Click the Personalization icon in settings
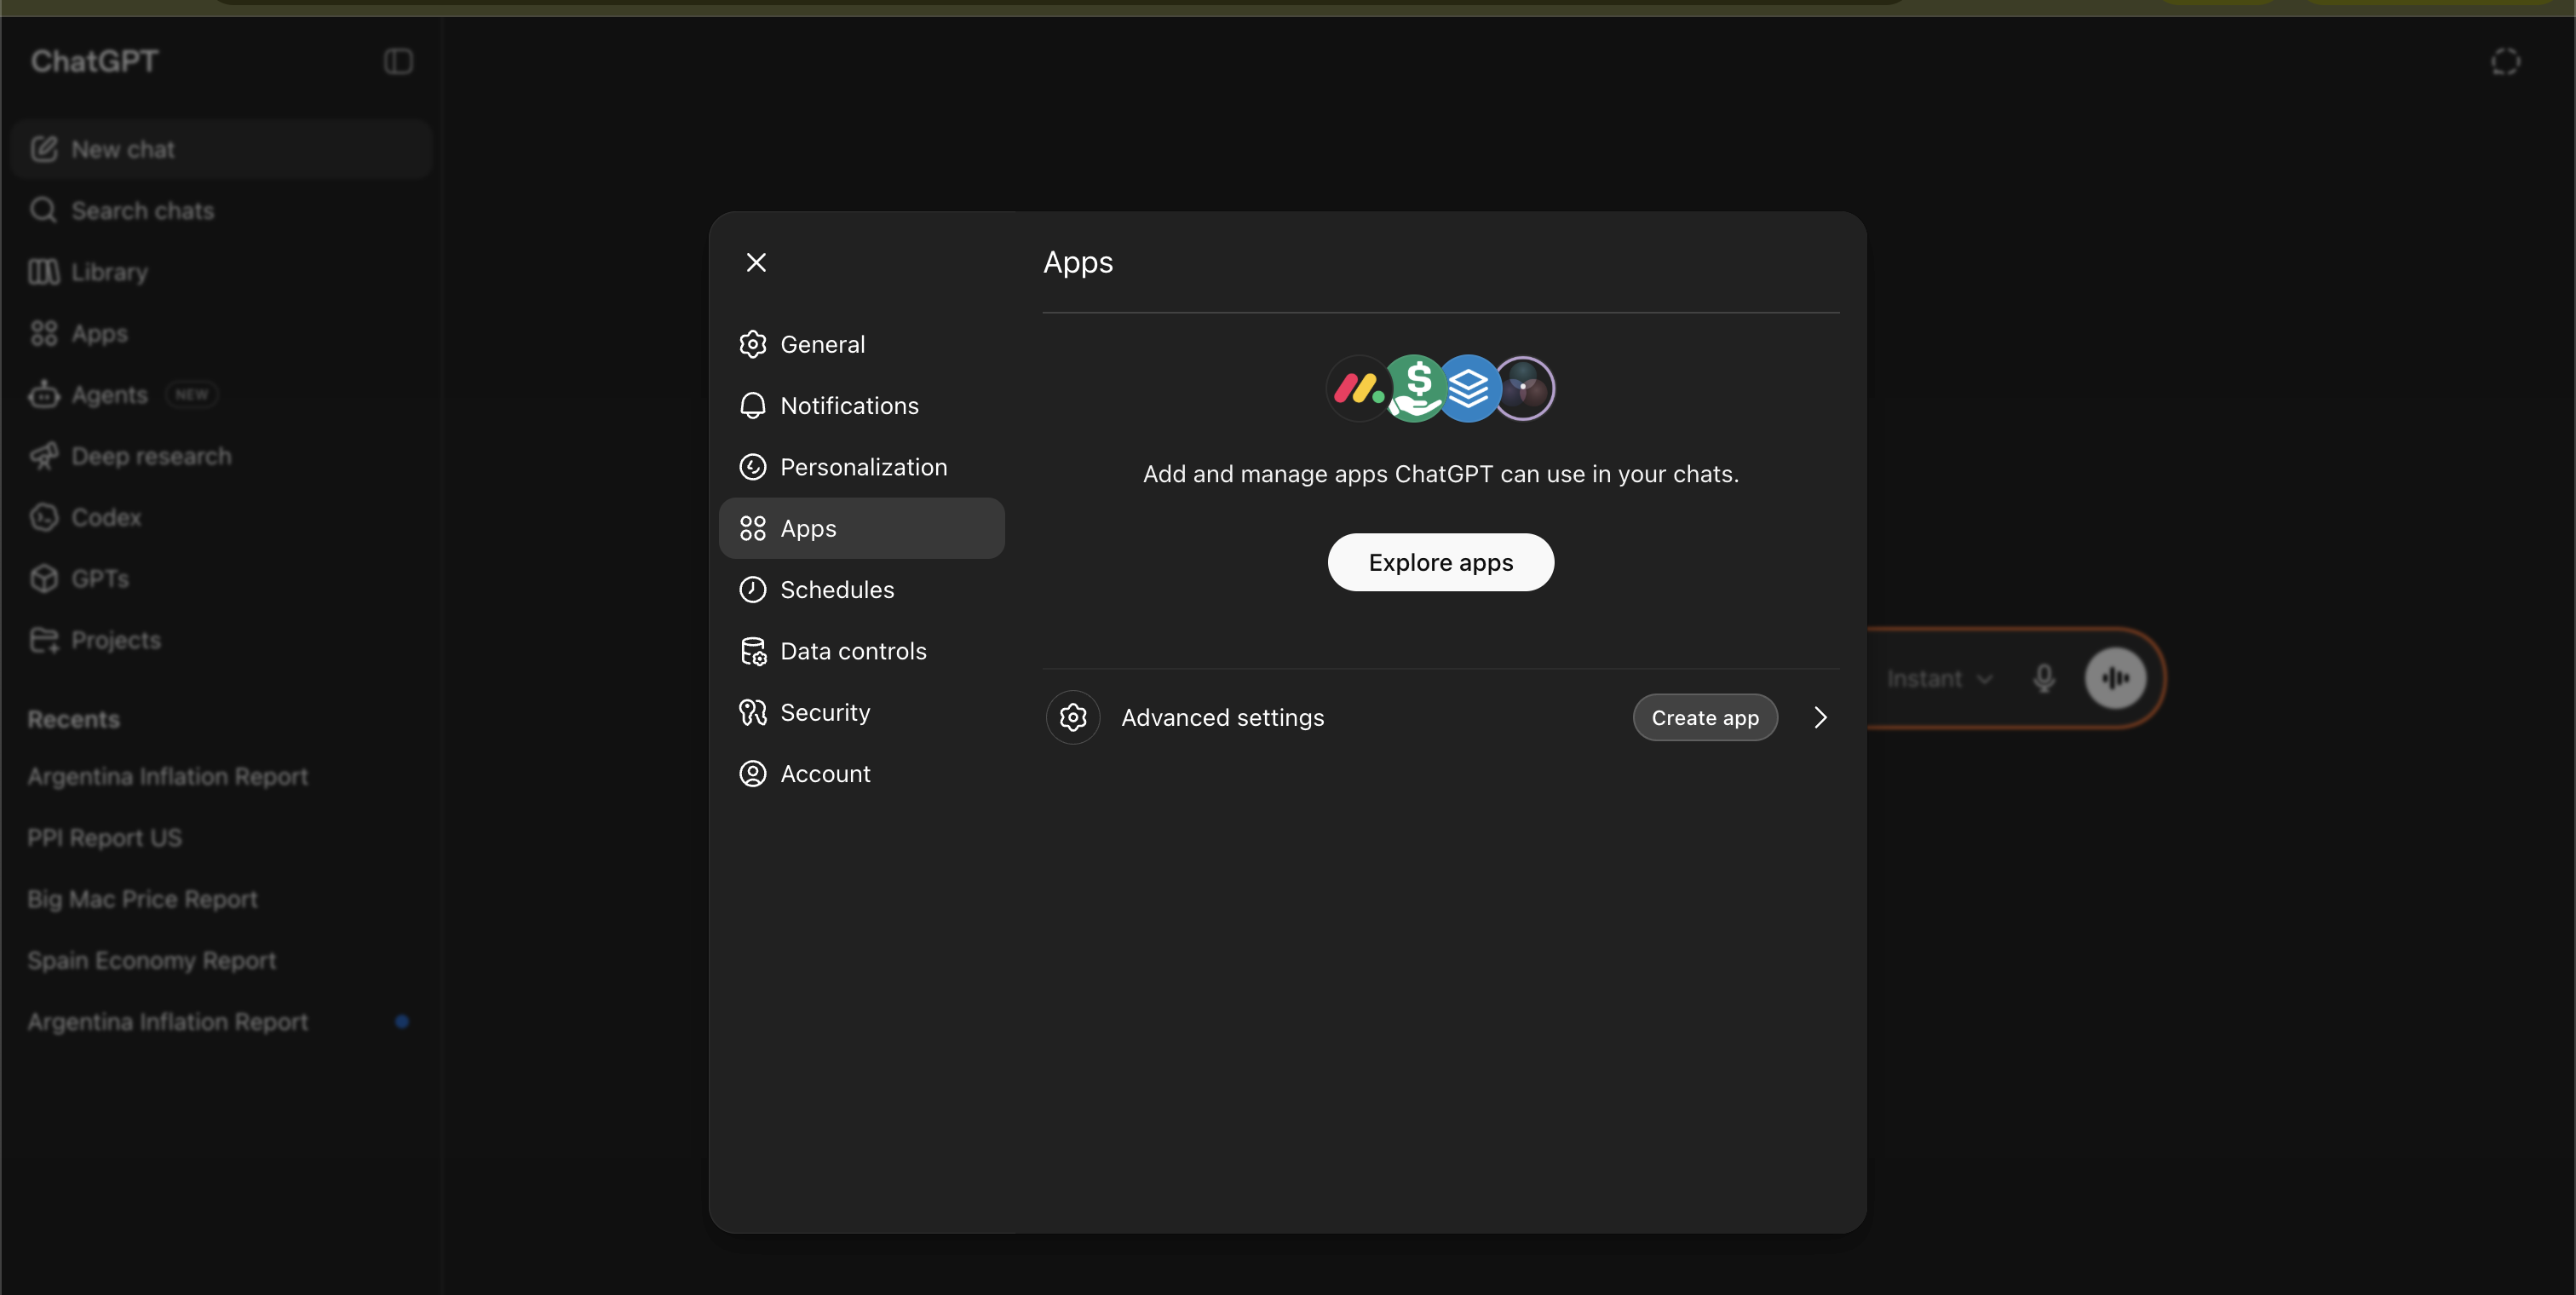The width and height of the screenshot is (2576, 1295). click(x=752, y=467)
